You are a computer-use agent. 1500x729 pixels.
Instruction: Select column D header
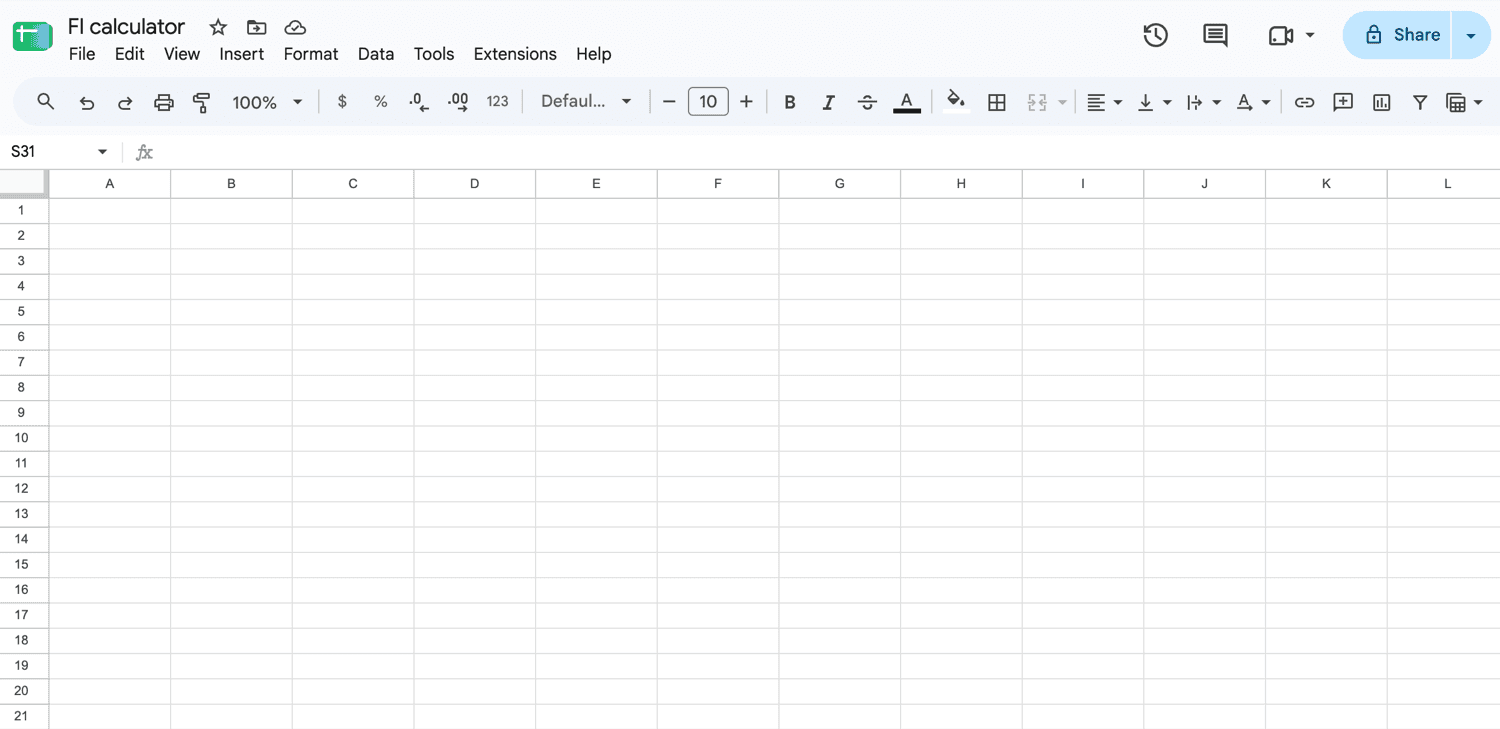(x=474, y=184)
